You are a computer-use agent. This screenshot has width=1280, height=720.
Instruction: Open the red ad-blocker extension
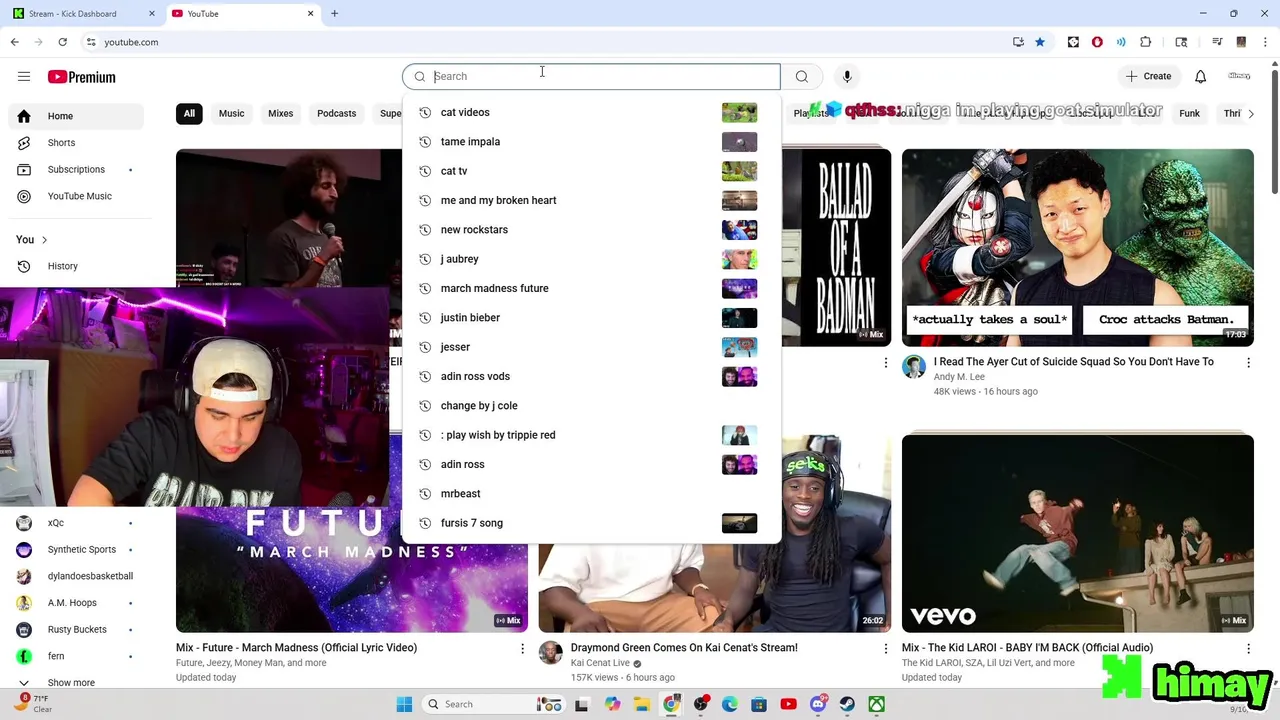(x=1097, y=42)
